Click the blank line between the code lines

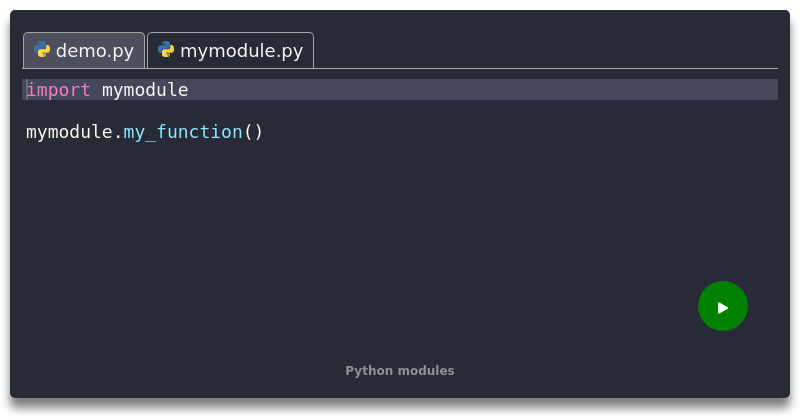click(300, 111)
